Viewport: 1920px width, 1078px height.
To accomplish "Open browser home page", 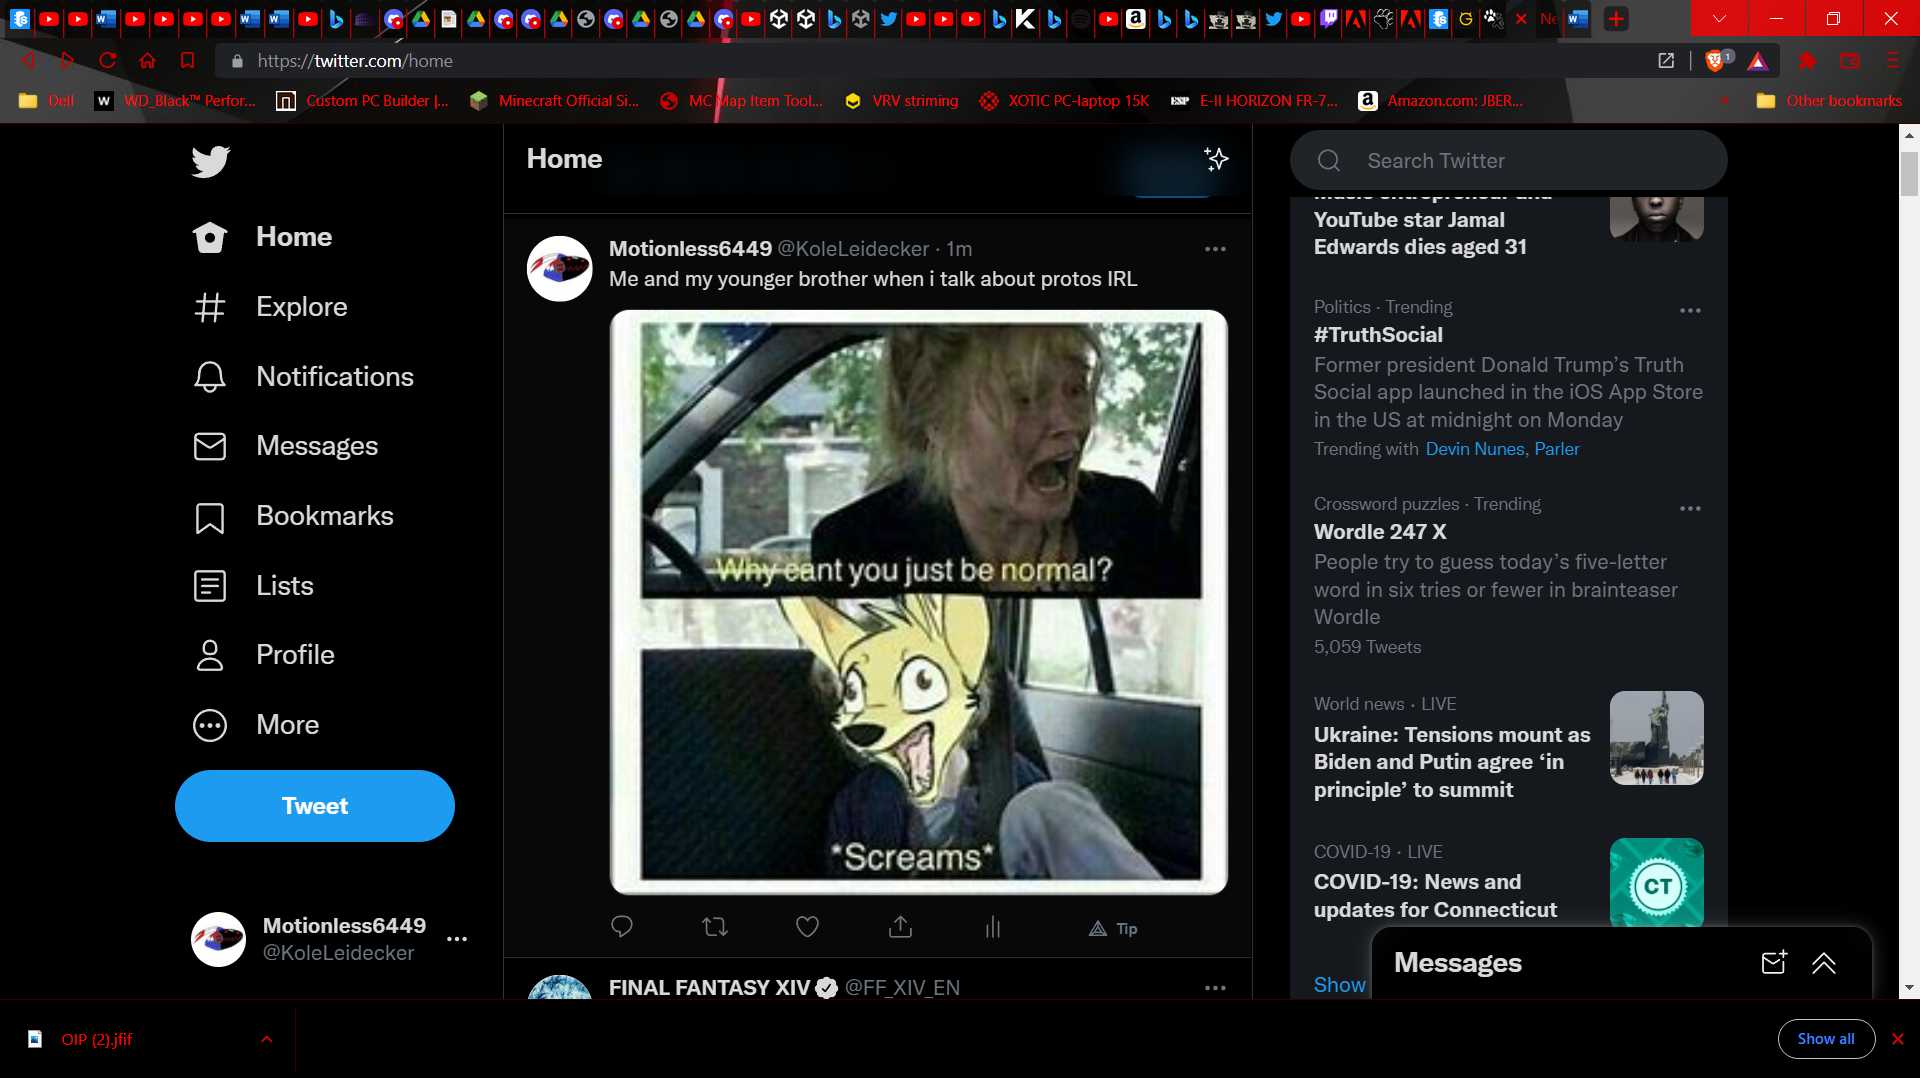I will coord(147,61).
